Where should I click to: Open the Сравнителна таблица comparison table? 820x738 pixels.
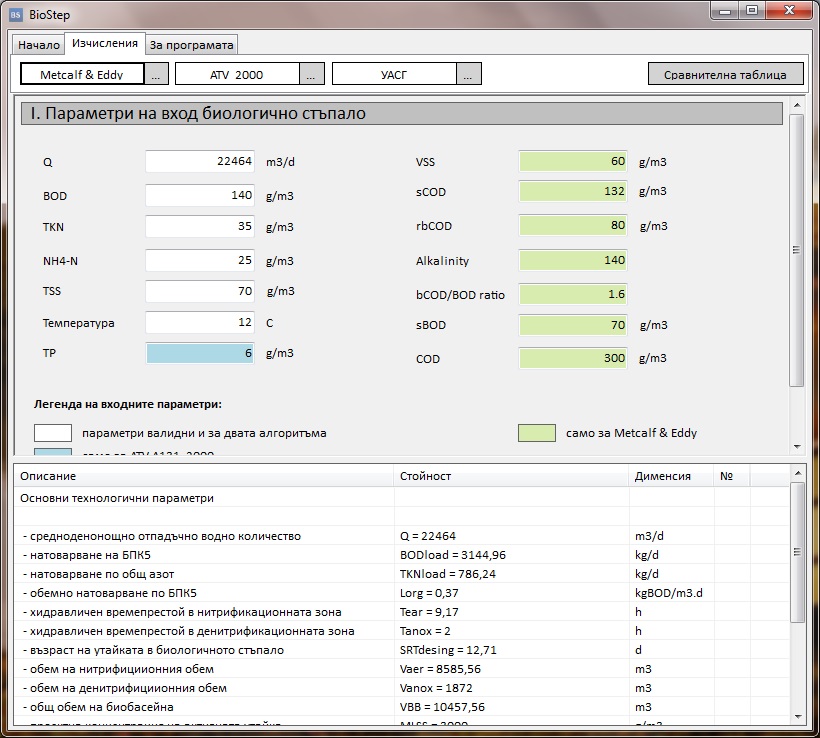pos(725,74)
